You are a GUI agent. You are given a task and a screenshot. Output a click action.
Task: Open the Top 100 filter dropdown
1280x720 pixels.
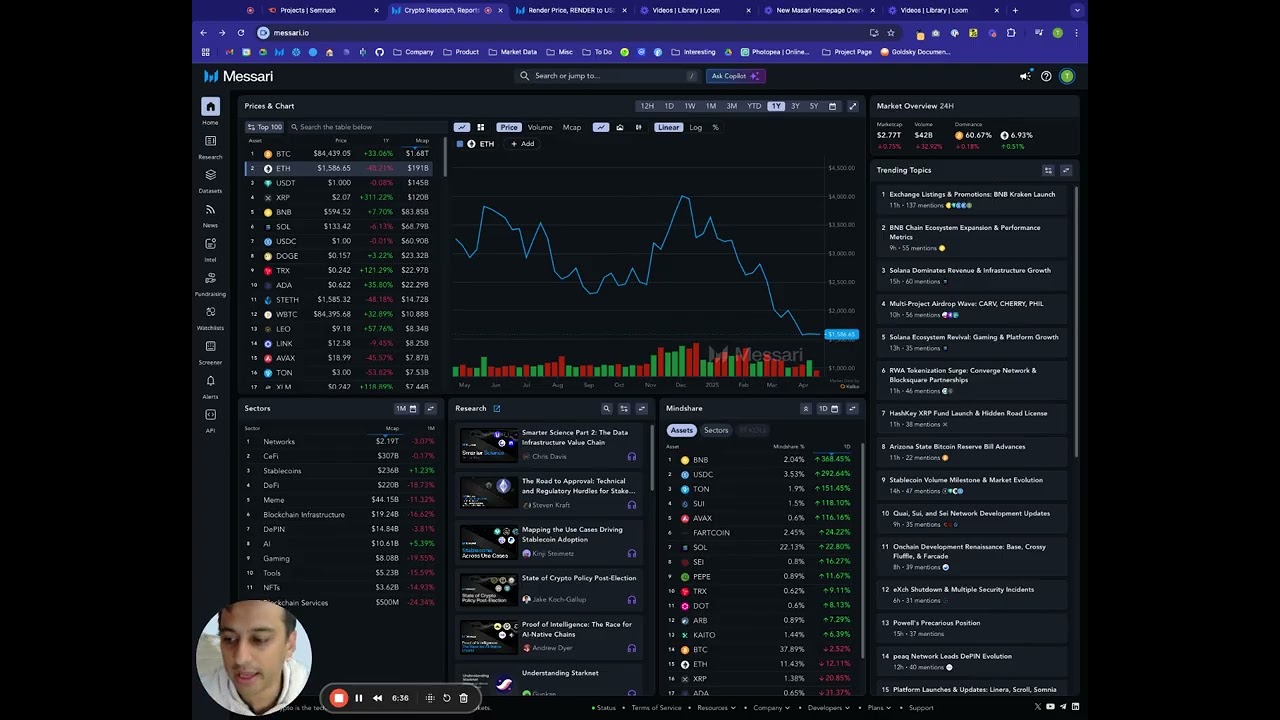[265, 127]
